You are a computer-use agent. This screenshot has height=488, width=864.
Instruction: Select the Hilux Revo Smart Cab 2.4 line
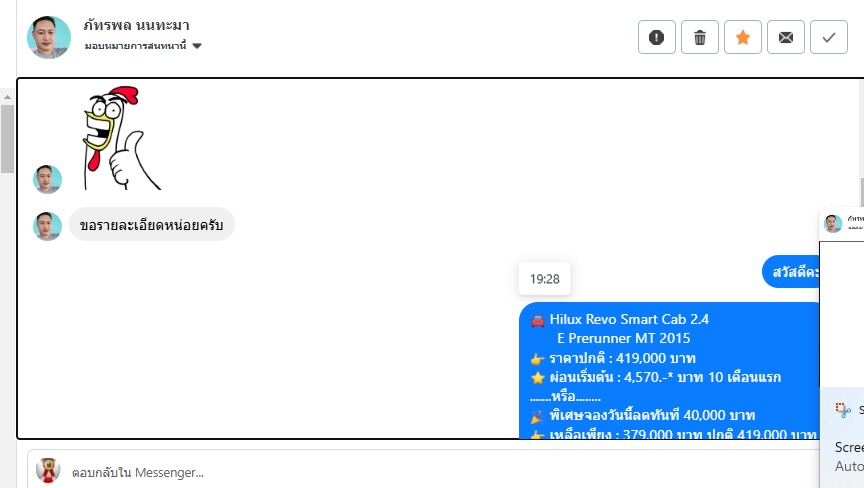(x=620, y=319)
